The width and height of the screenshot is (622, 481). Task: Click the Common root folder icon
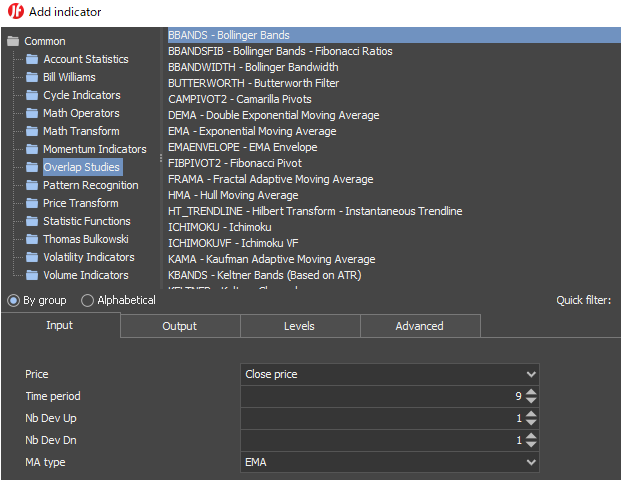click(x=13, y=42)
